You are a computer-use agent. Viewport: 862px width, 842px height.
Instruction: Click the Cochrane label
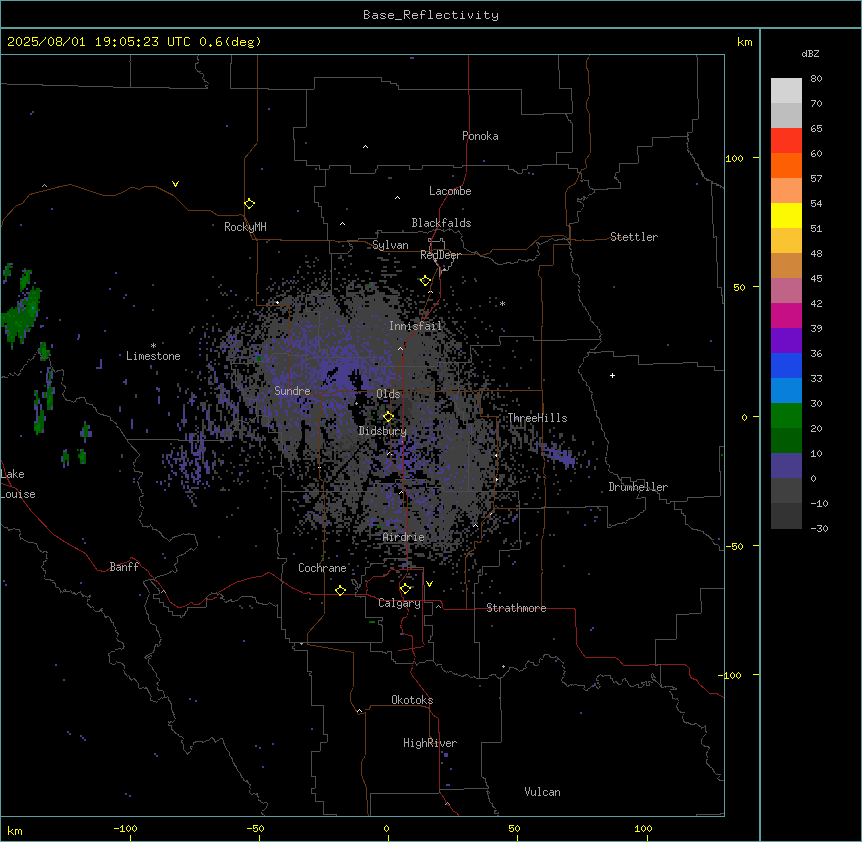point(322,568)
